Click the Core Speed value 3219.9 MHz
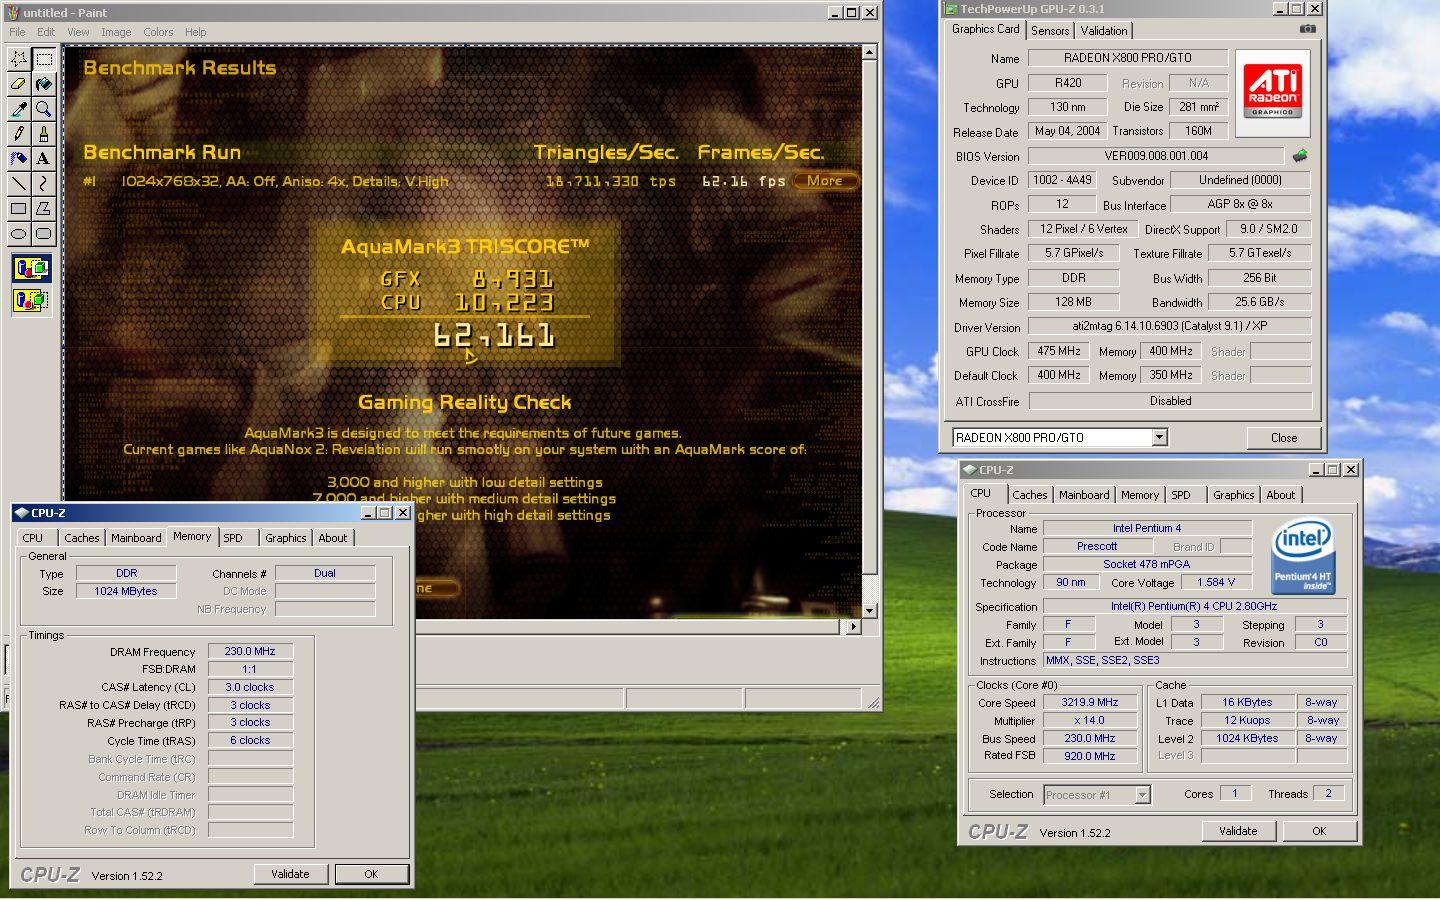 [x=1089, y=702]
